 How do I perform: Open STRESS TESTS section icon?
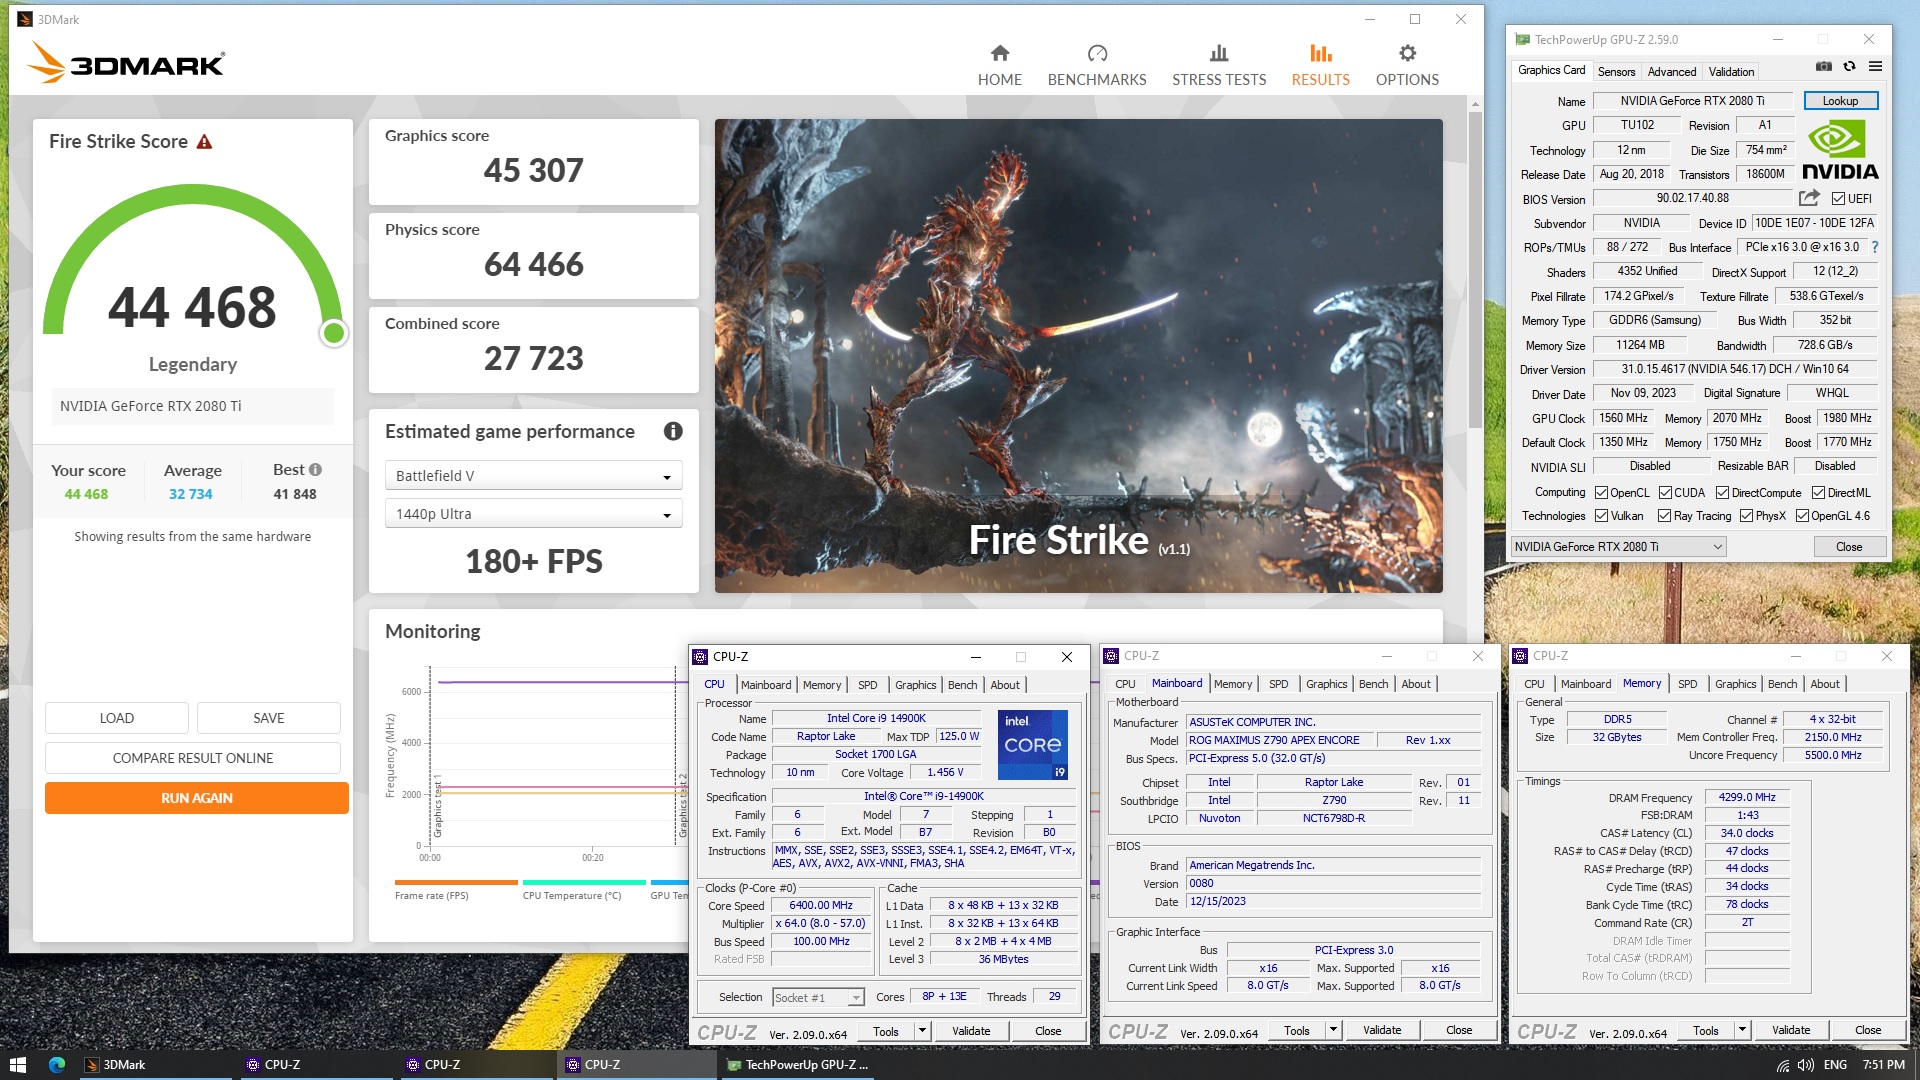[x=1218, y=53]
